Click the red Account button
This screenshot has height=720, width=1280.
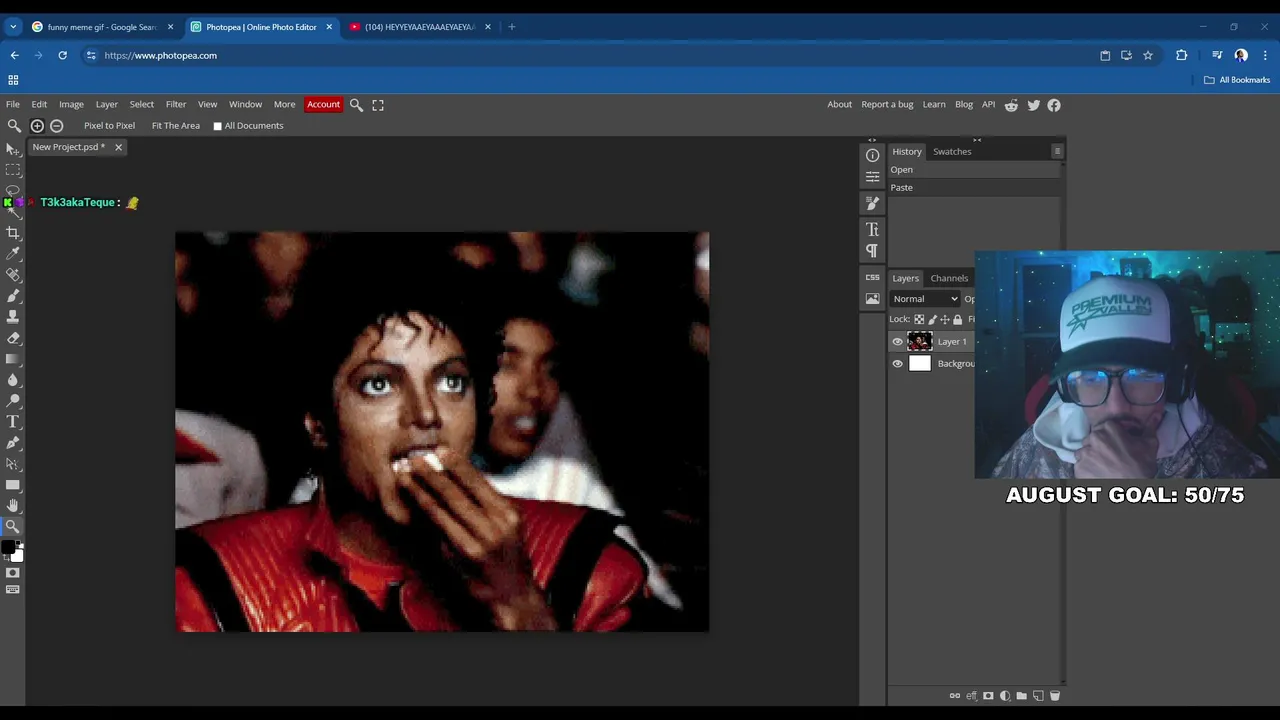point(323,105)
